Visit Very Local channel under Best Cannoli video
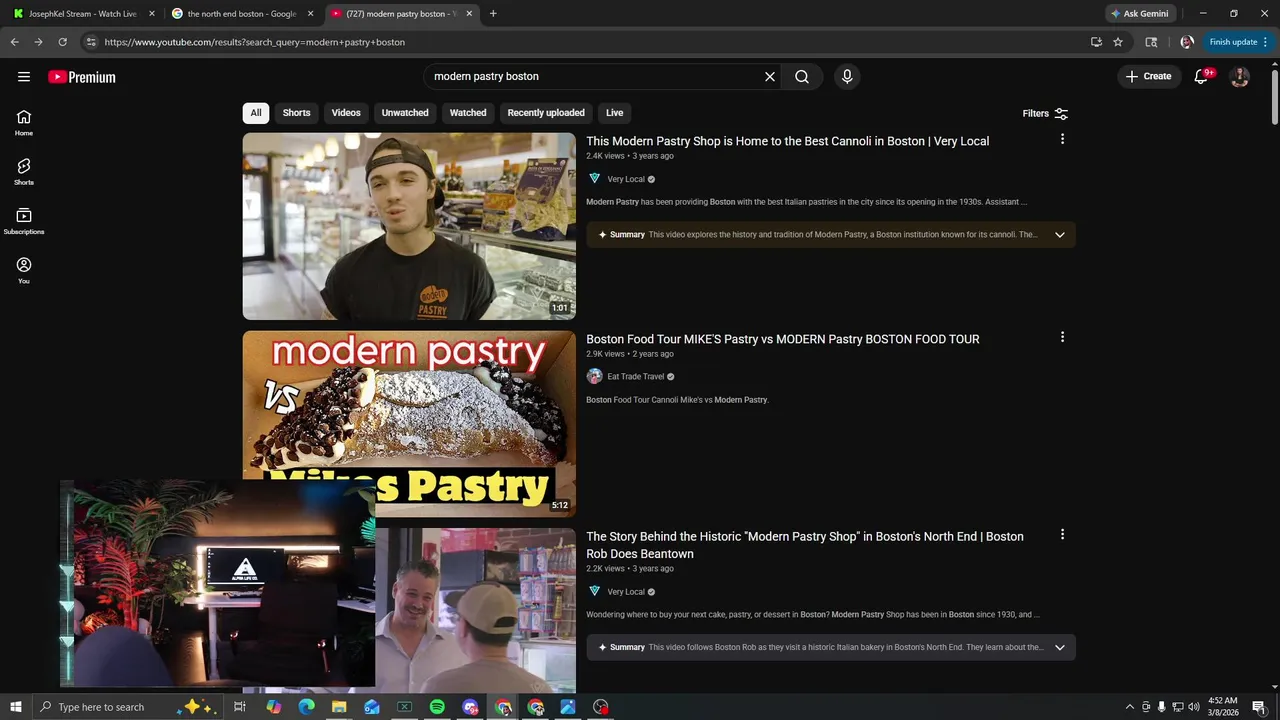 (x=625, y=179)
